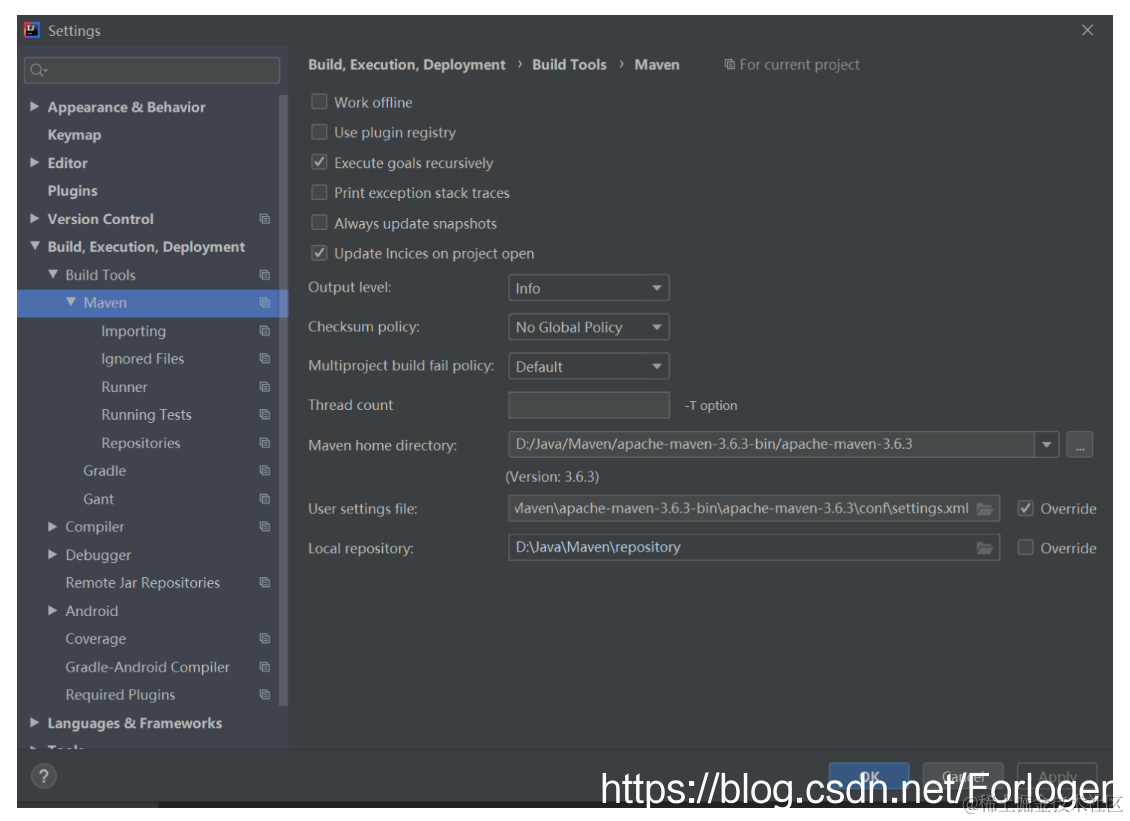Click the settings tree vertical scrollbar

[x=283, y=400]
